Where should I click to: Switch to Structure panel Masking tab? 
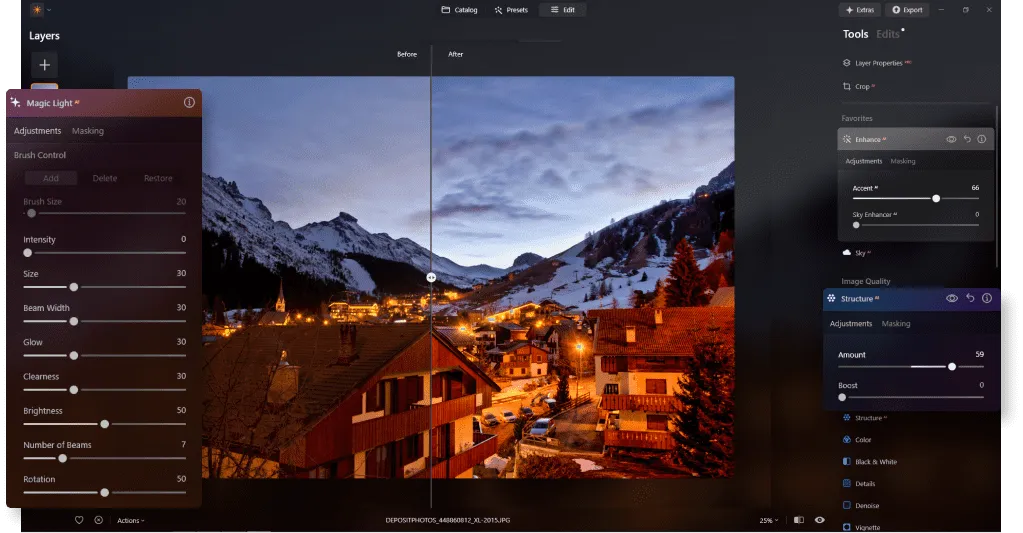tap(896, 324)
